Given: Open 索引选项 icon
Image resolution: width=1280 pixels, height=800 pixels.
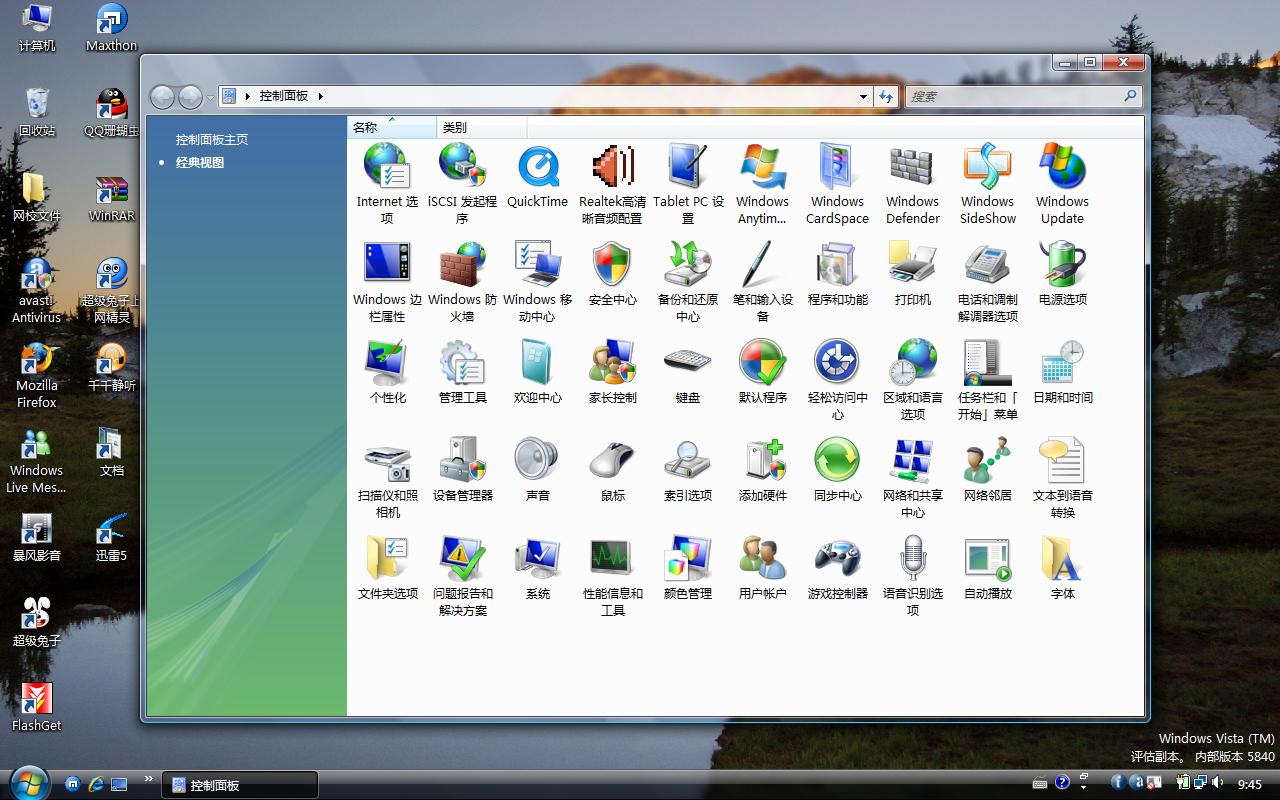Looking at the screenshot, I should point(688,469).
